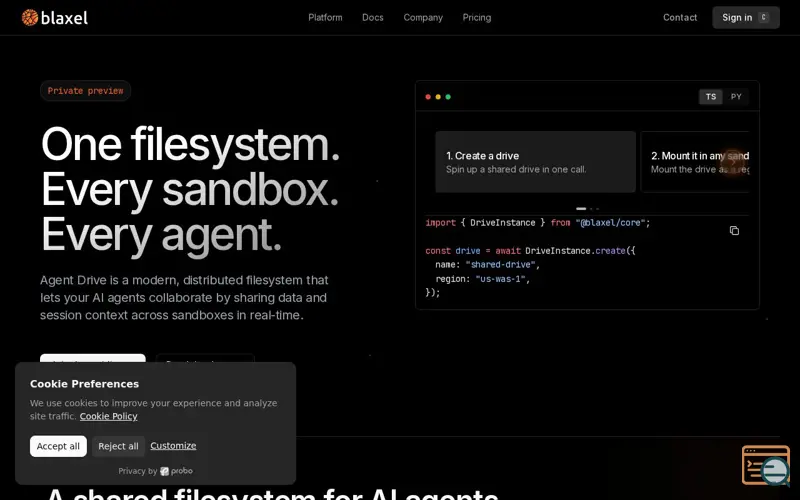
Task: Select the '2. Mount it in any sandbox' card
Action: [x=695, y=162]
